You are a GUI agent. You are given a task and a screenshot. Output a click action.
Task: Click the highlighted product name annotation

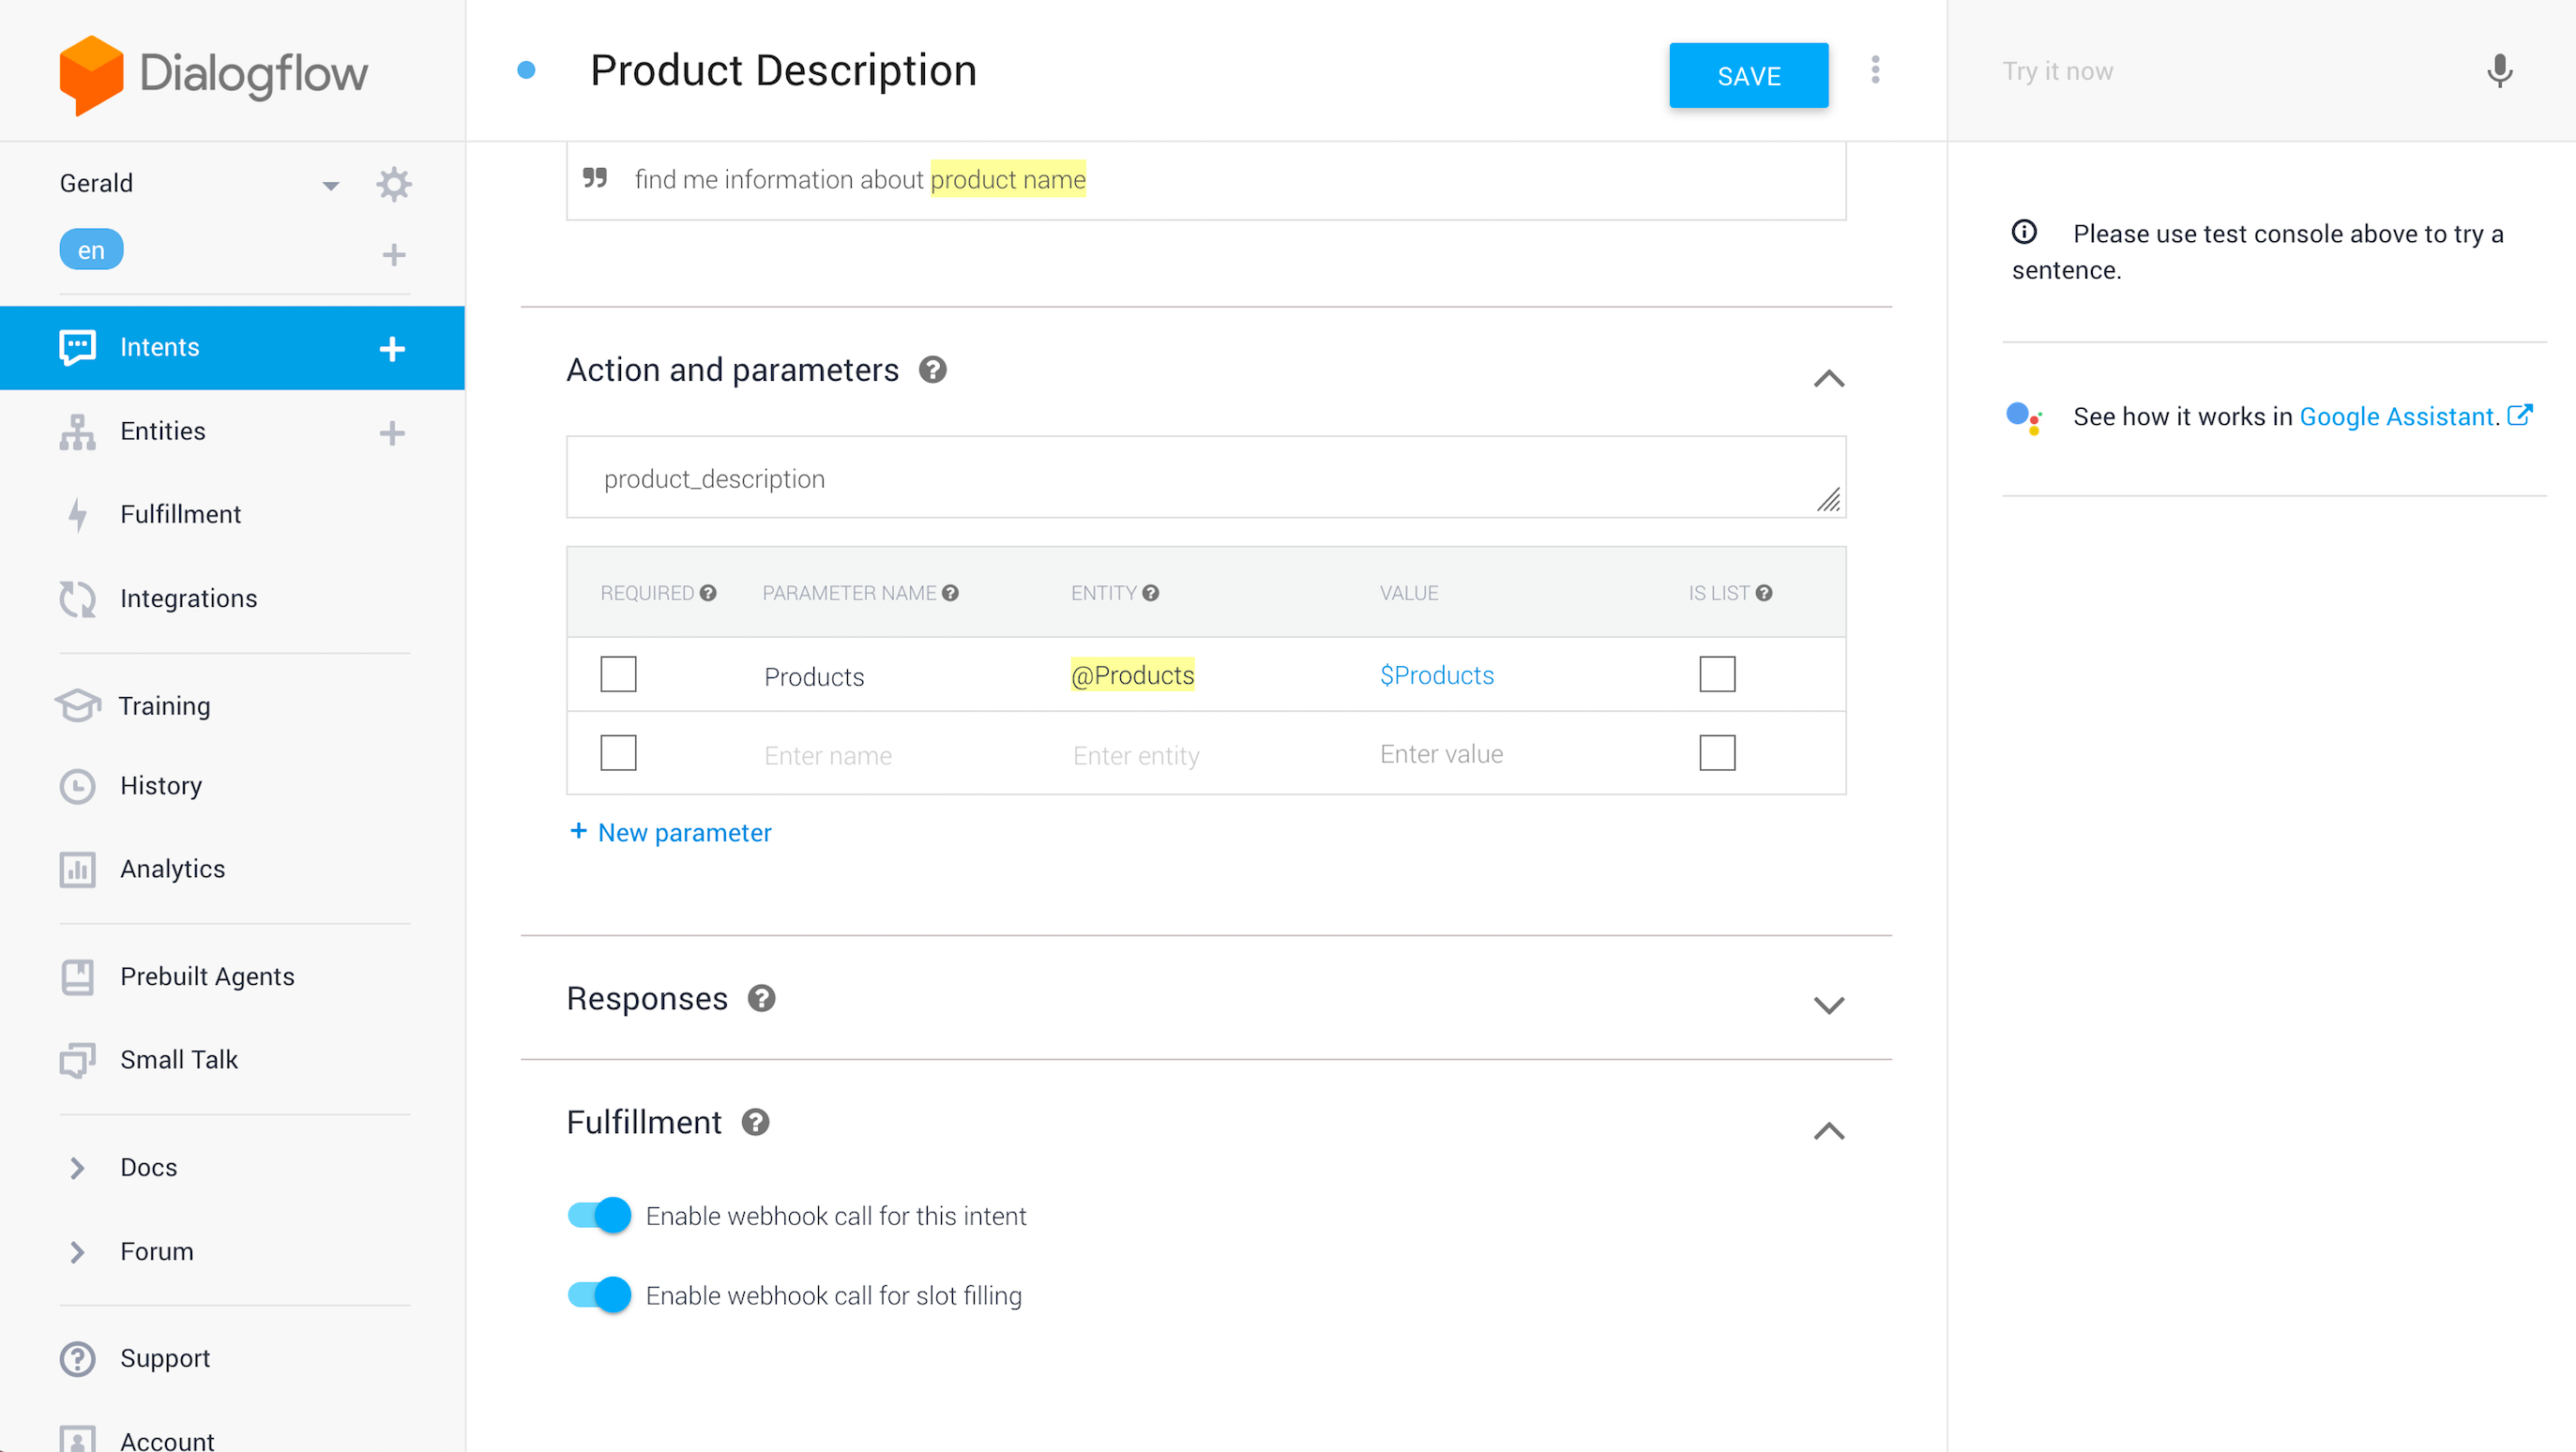1007,180
